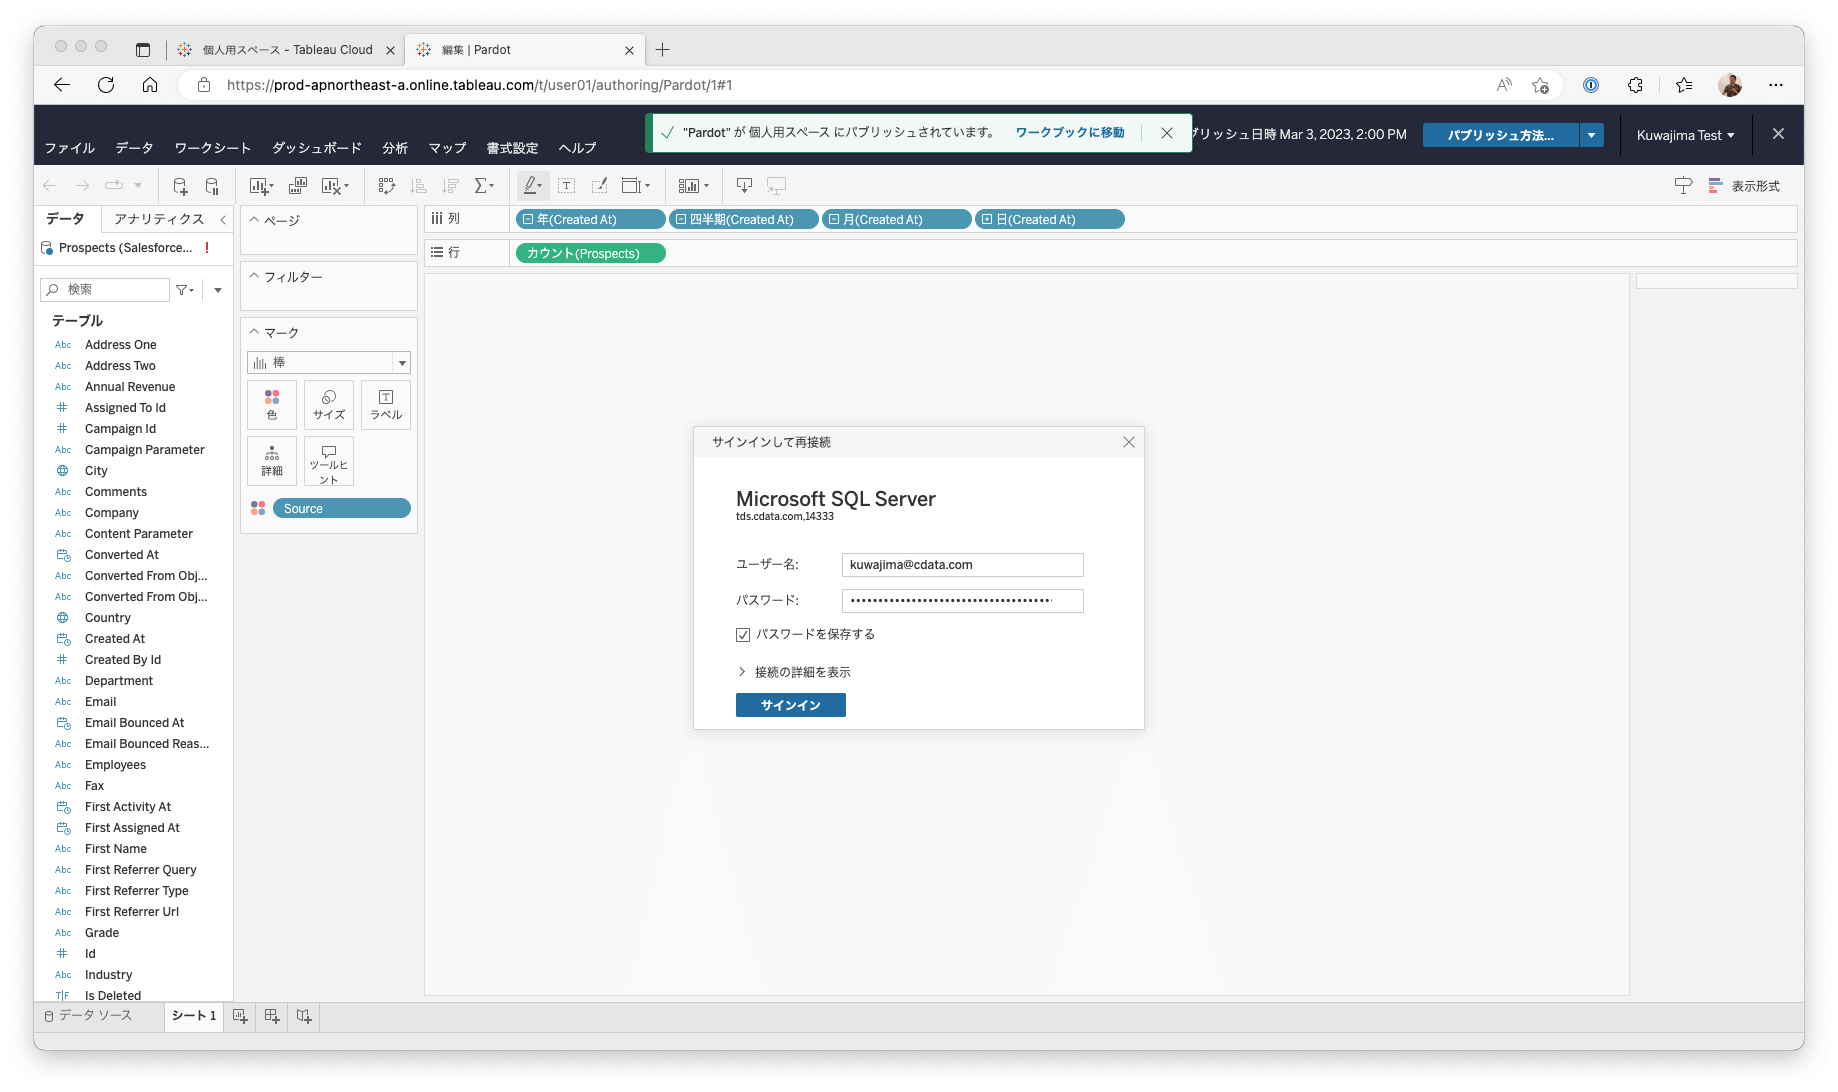Viewport: 1838px width, 1092px height.
Task: Click the data guide icon near Show Me
Action: [x=1683, y=186]
